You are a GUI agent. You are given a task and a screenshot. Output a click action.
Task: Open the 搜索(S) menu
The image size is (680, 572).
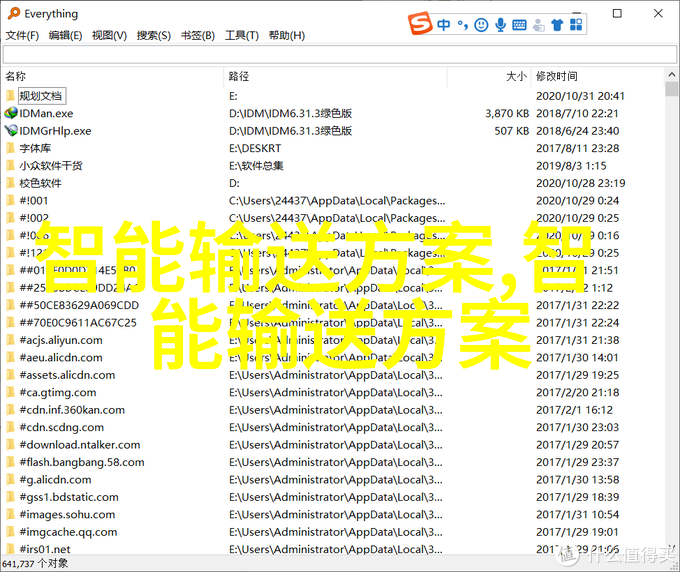(x=154, y=36)
